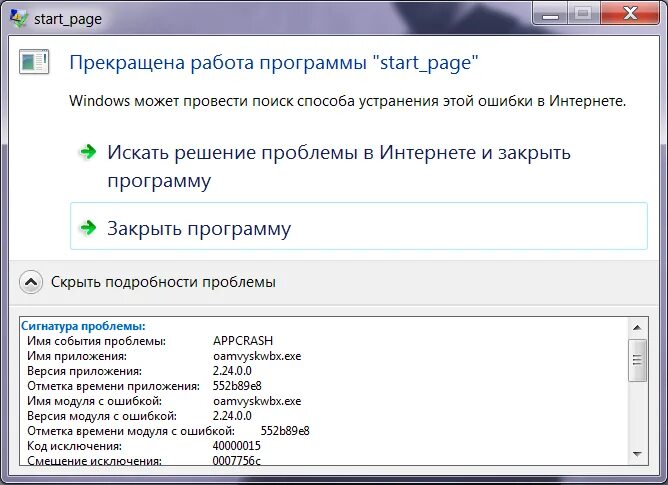Click the "Сигнатура проблемы:" heading
The image size is (668, 485).
pyautogui.click(x=84, y=326)
